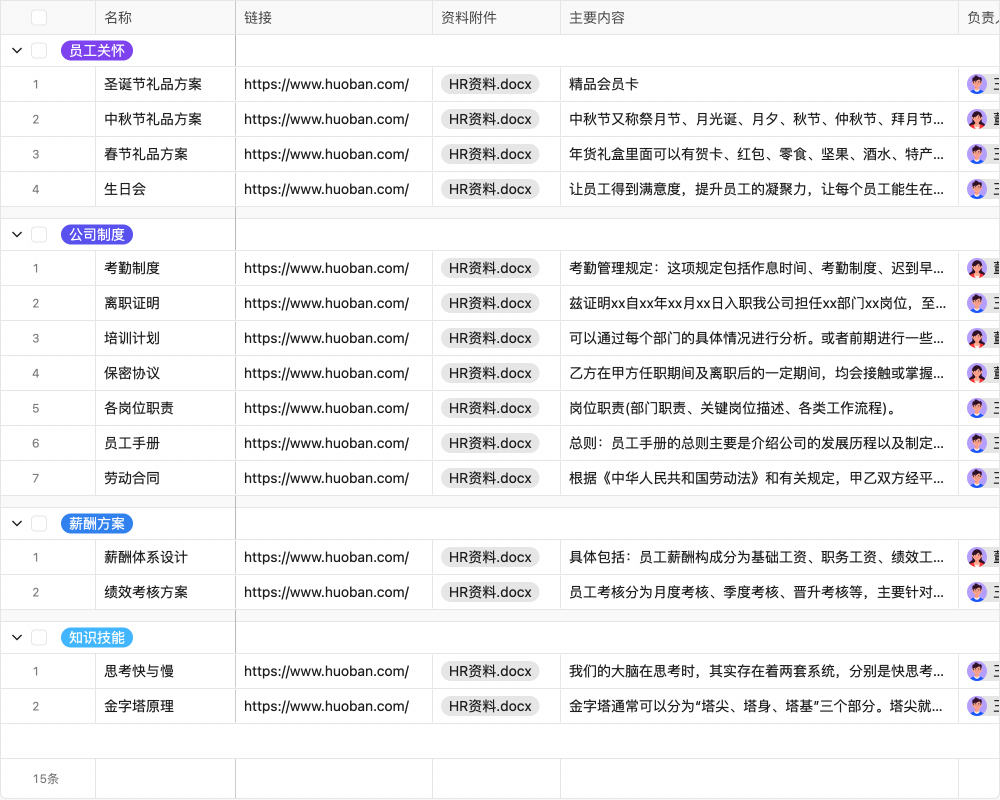The width and height of the screenshot is (1000, 800).
Task: Click the assignee avatar for 保密协议
Action: coord(975,372)
